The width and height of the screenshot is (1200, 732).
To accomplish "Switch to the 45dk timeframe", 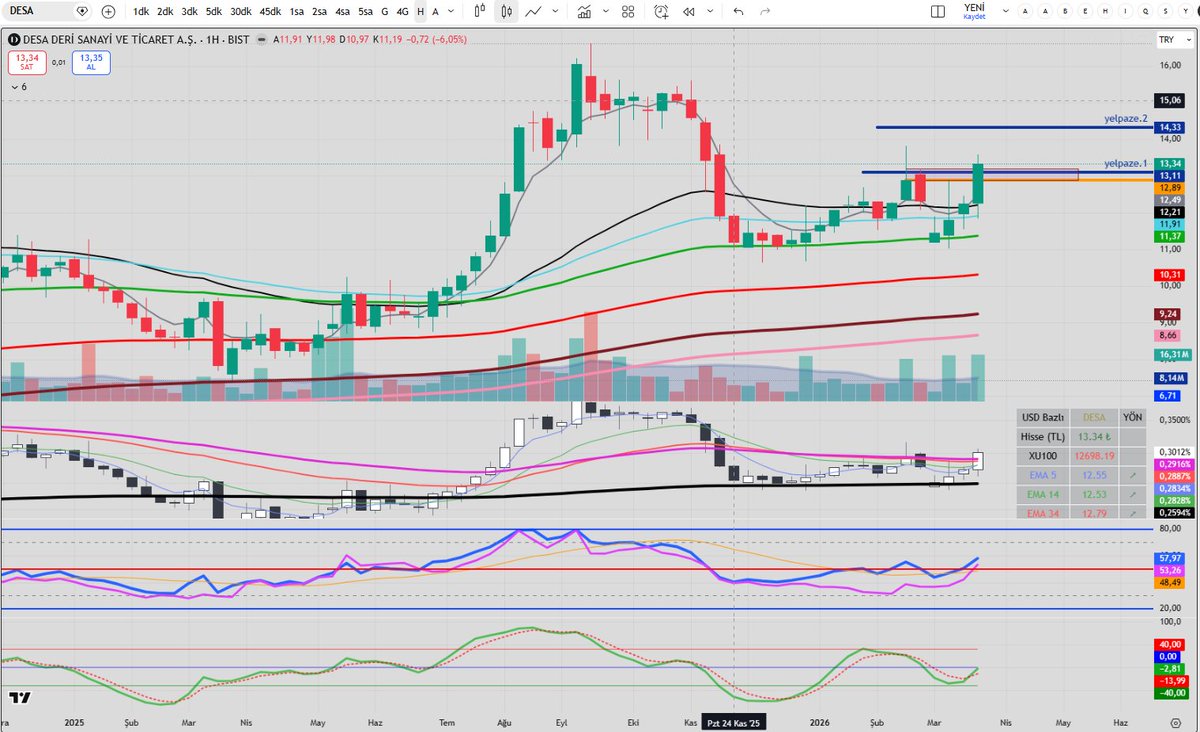I will pos(270,11).
